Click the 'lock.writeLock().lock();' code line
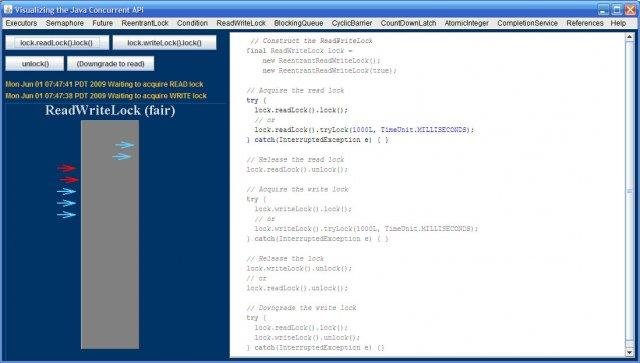Screen dimensions: 640x363 coord(303,209)
